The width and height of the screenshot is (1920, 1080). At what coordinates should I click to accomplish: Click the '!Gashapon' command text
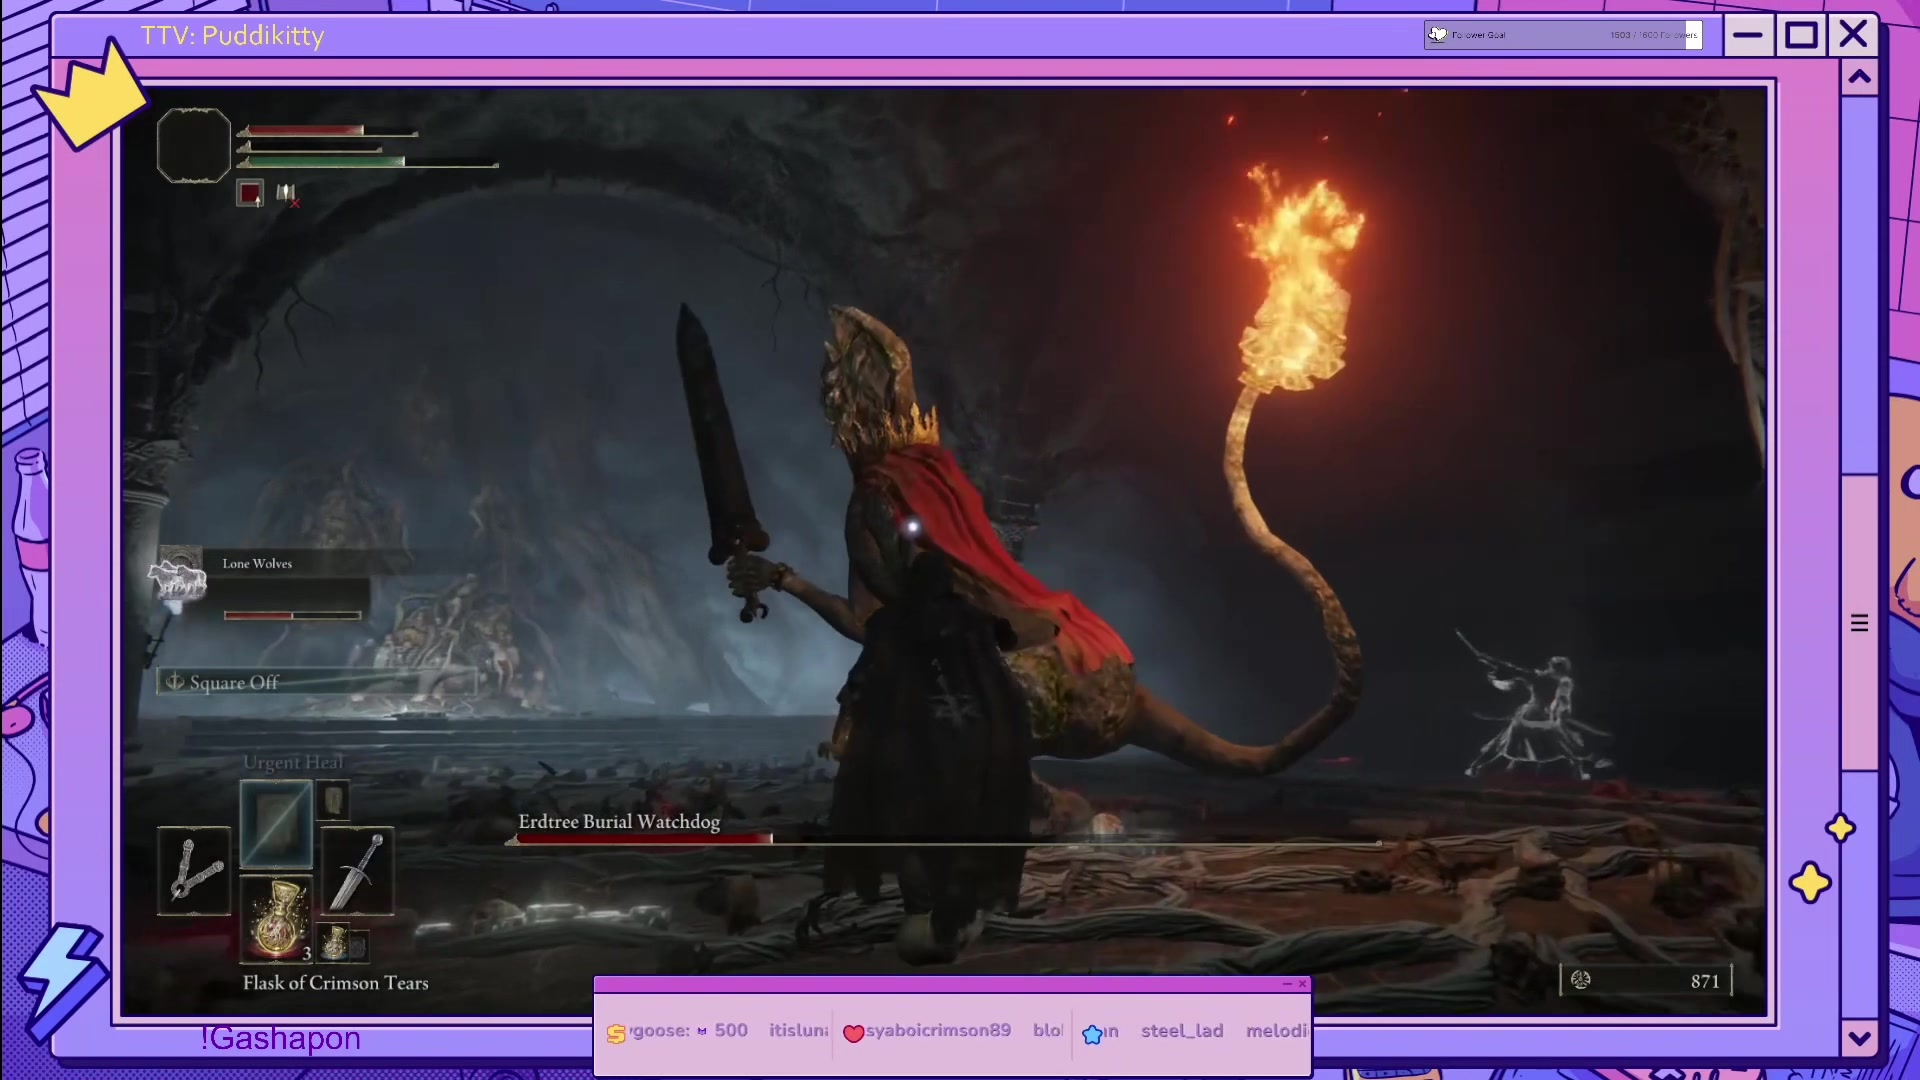pyautogui.click(x=280, y=1038)
